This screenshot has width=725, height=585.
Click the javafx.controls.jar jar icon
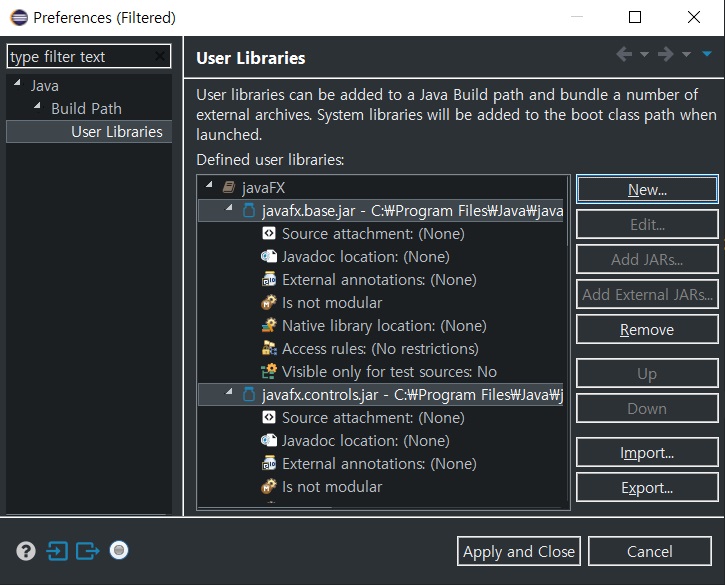tap(249, 394)
